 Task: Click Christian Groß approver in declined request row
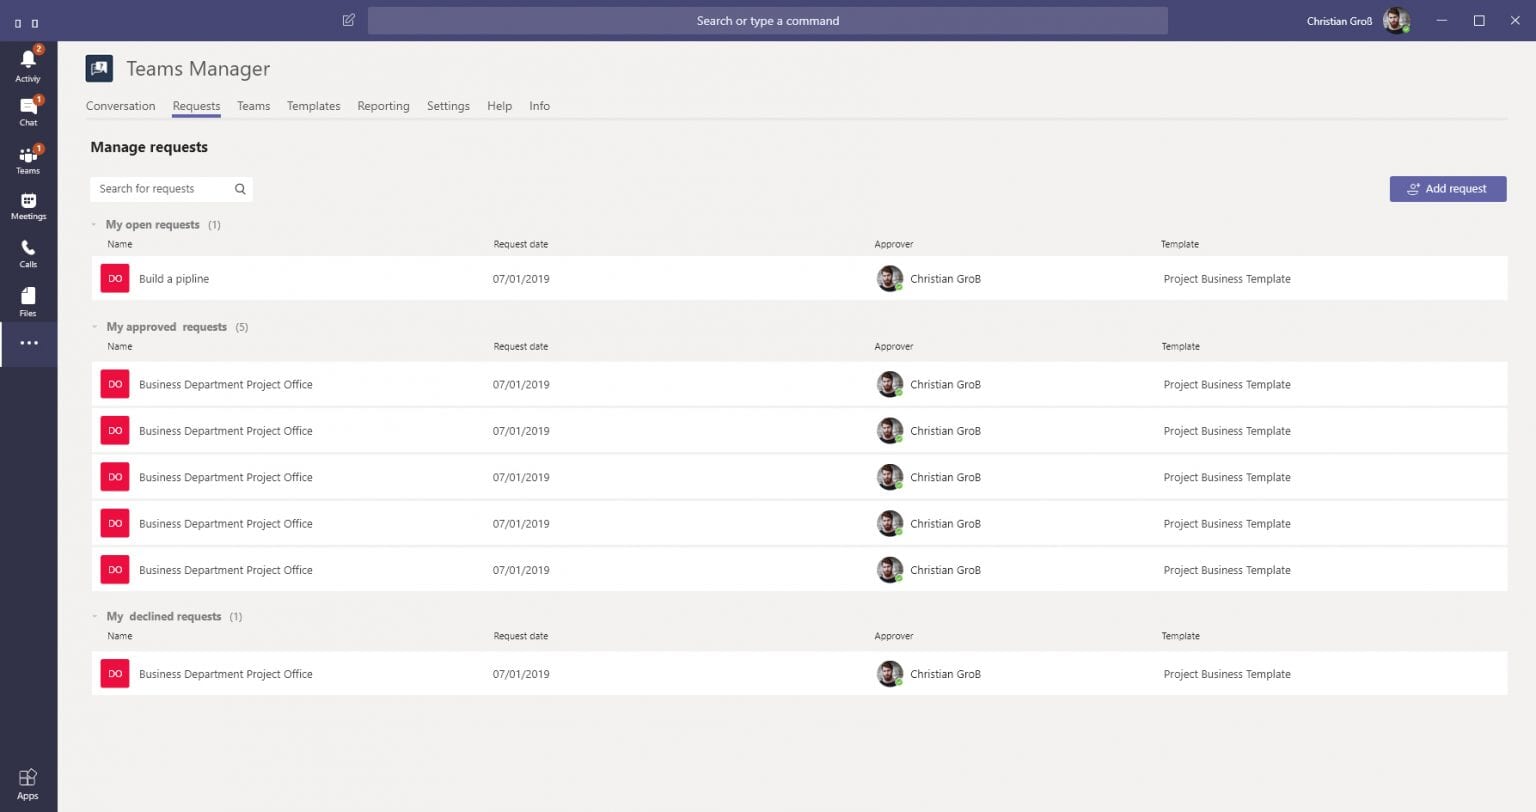(x=945, y=674)
